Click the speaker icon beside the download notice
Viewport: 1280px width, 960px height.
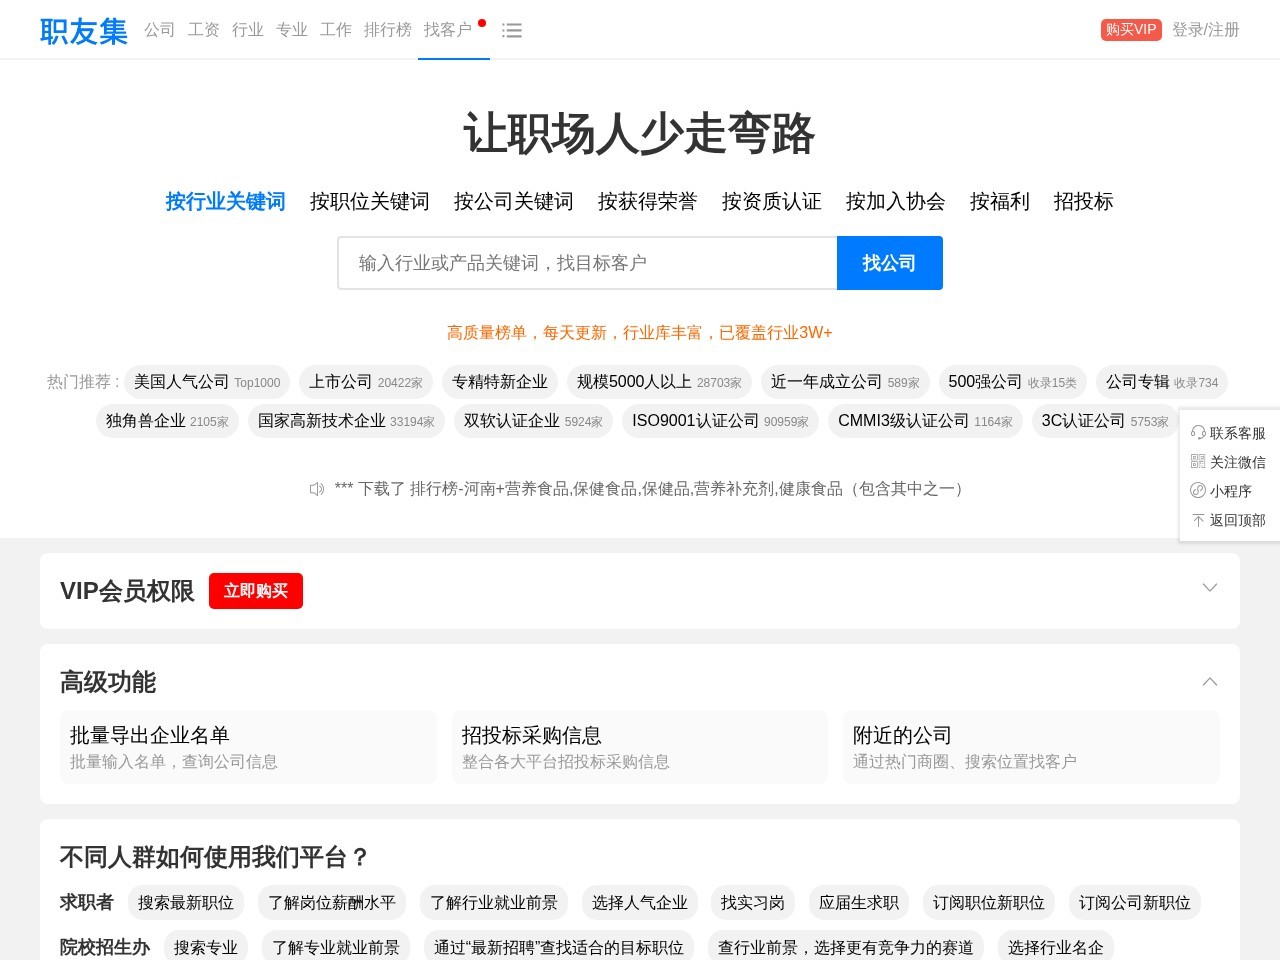point(317,489)
